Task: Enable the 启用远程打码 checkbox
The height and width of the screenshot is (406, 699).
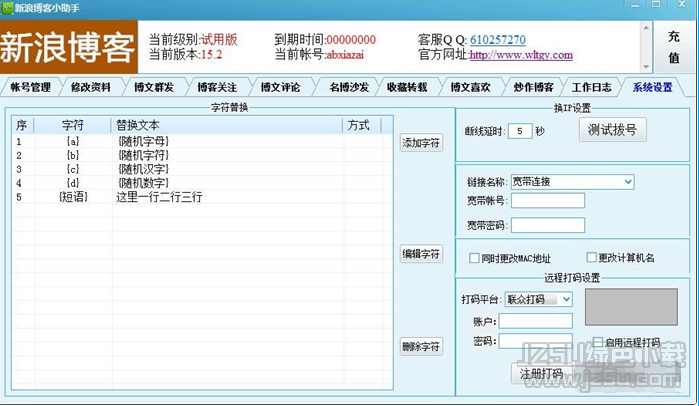Action: coord(598,342)
